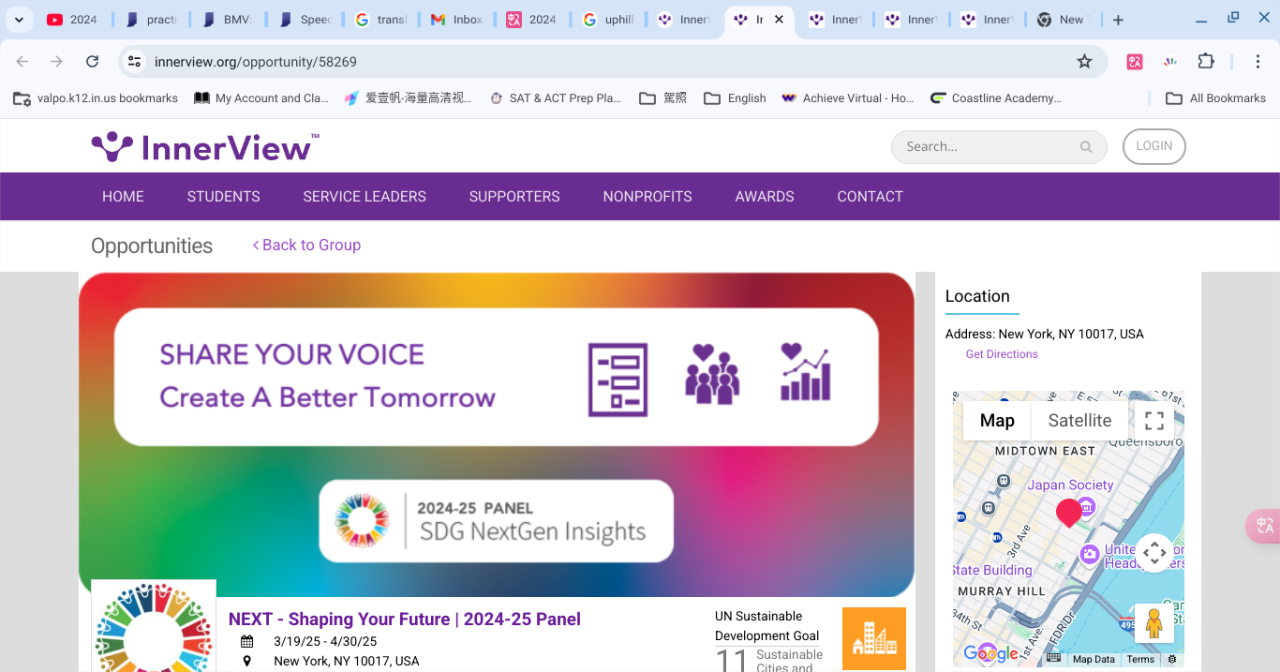This screenshot has width=1280, height=672.
Task: Open the English bookmarks folder
Action: 735,98
